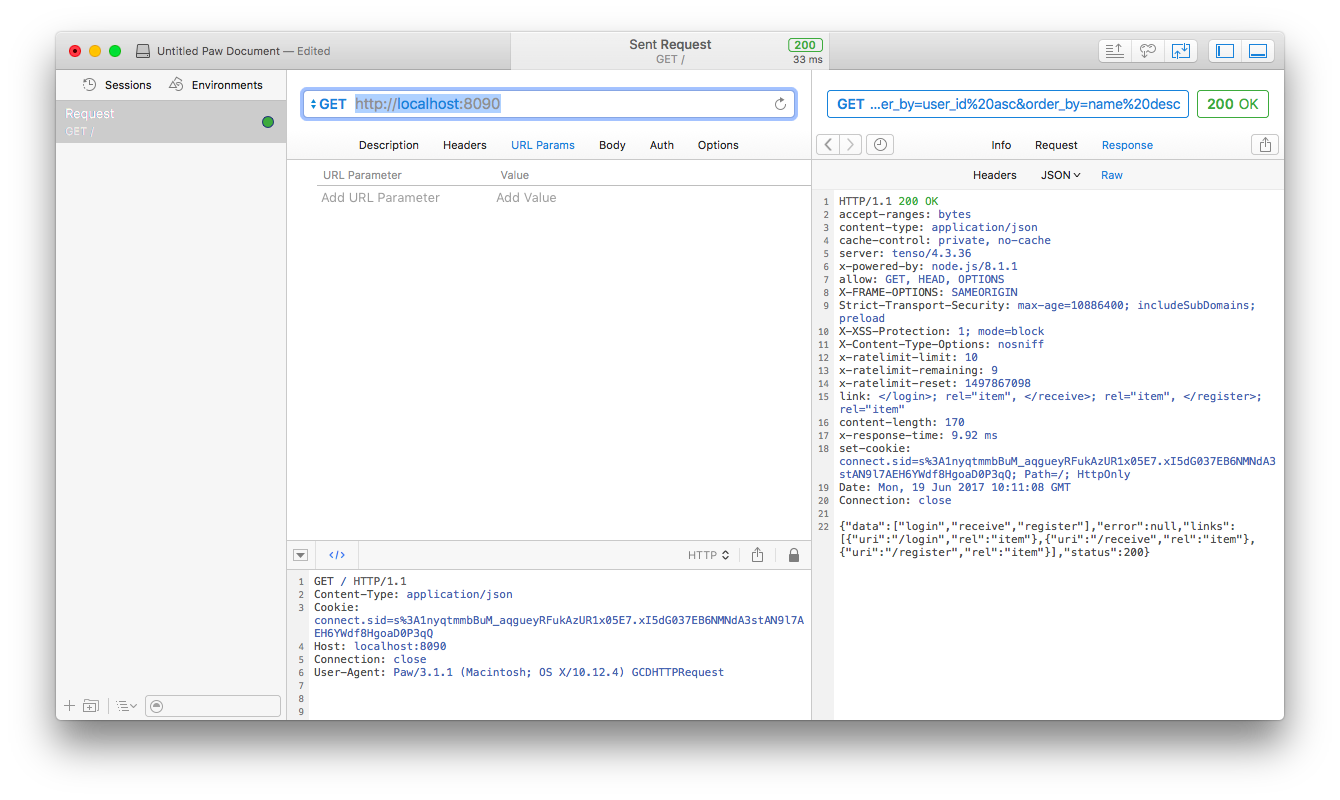The width and height of the screenshot is (1340, 800).
Task: Click the Sent Request title text
Action: click(670, 45)
